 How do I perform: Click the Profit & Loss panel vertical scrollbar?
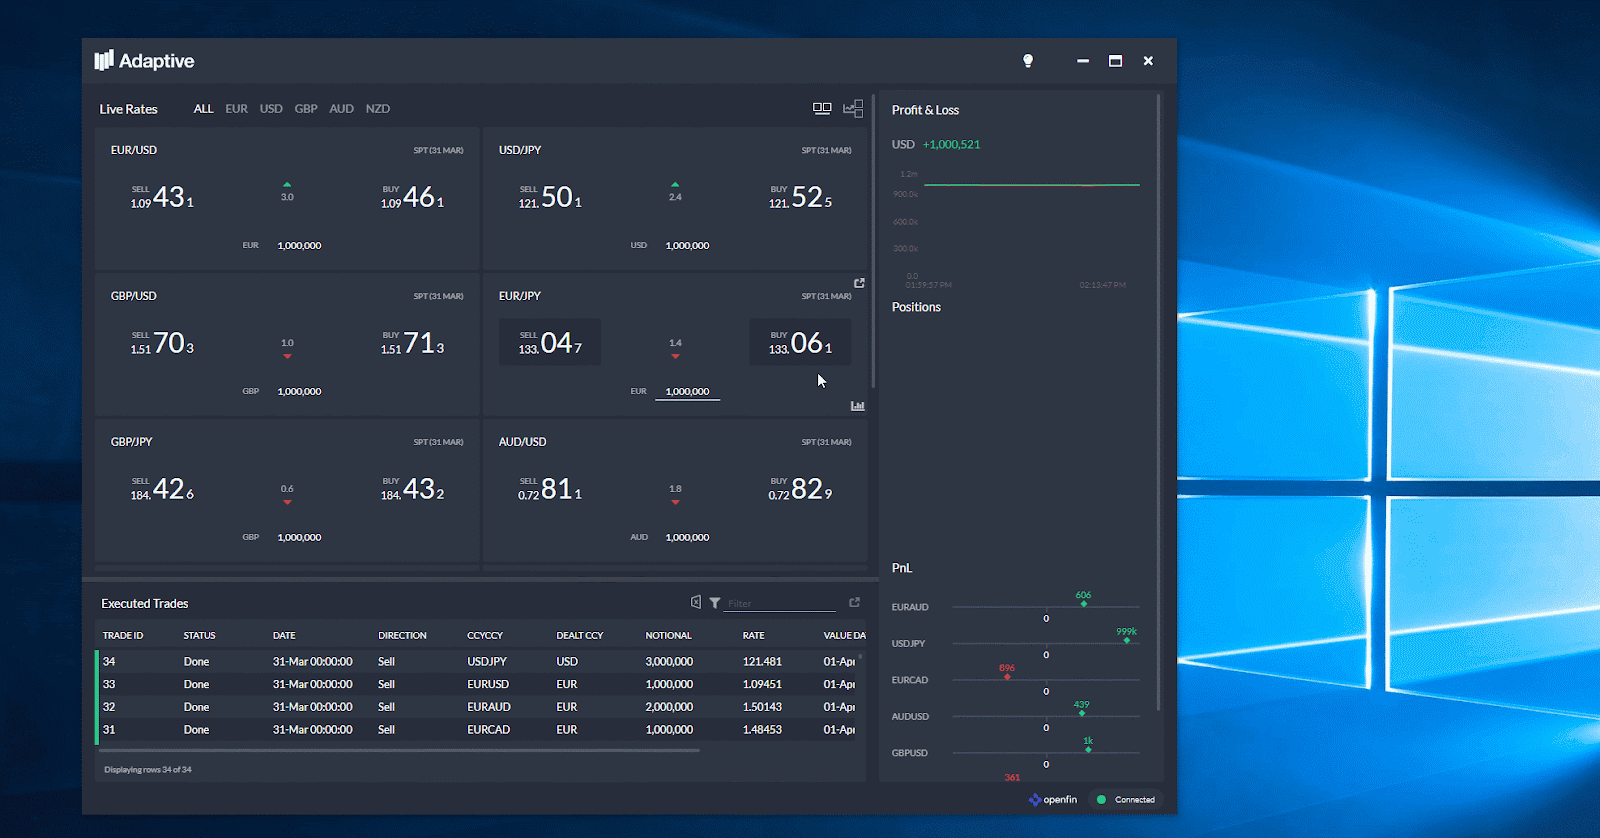pyautogui.click(x=1158, y=402)
